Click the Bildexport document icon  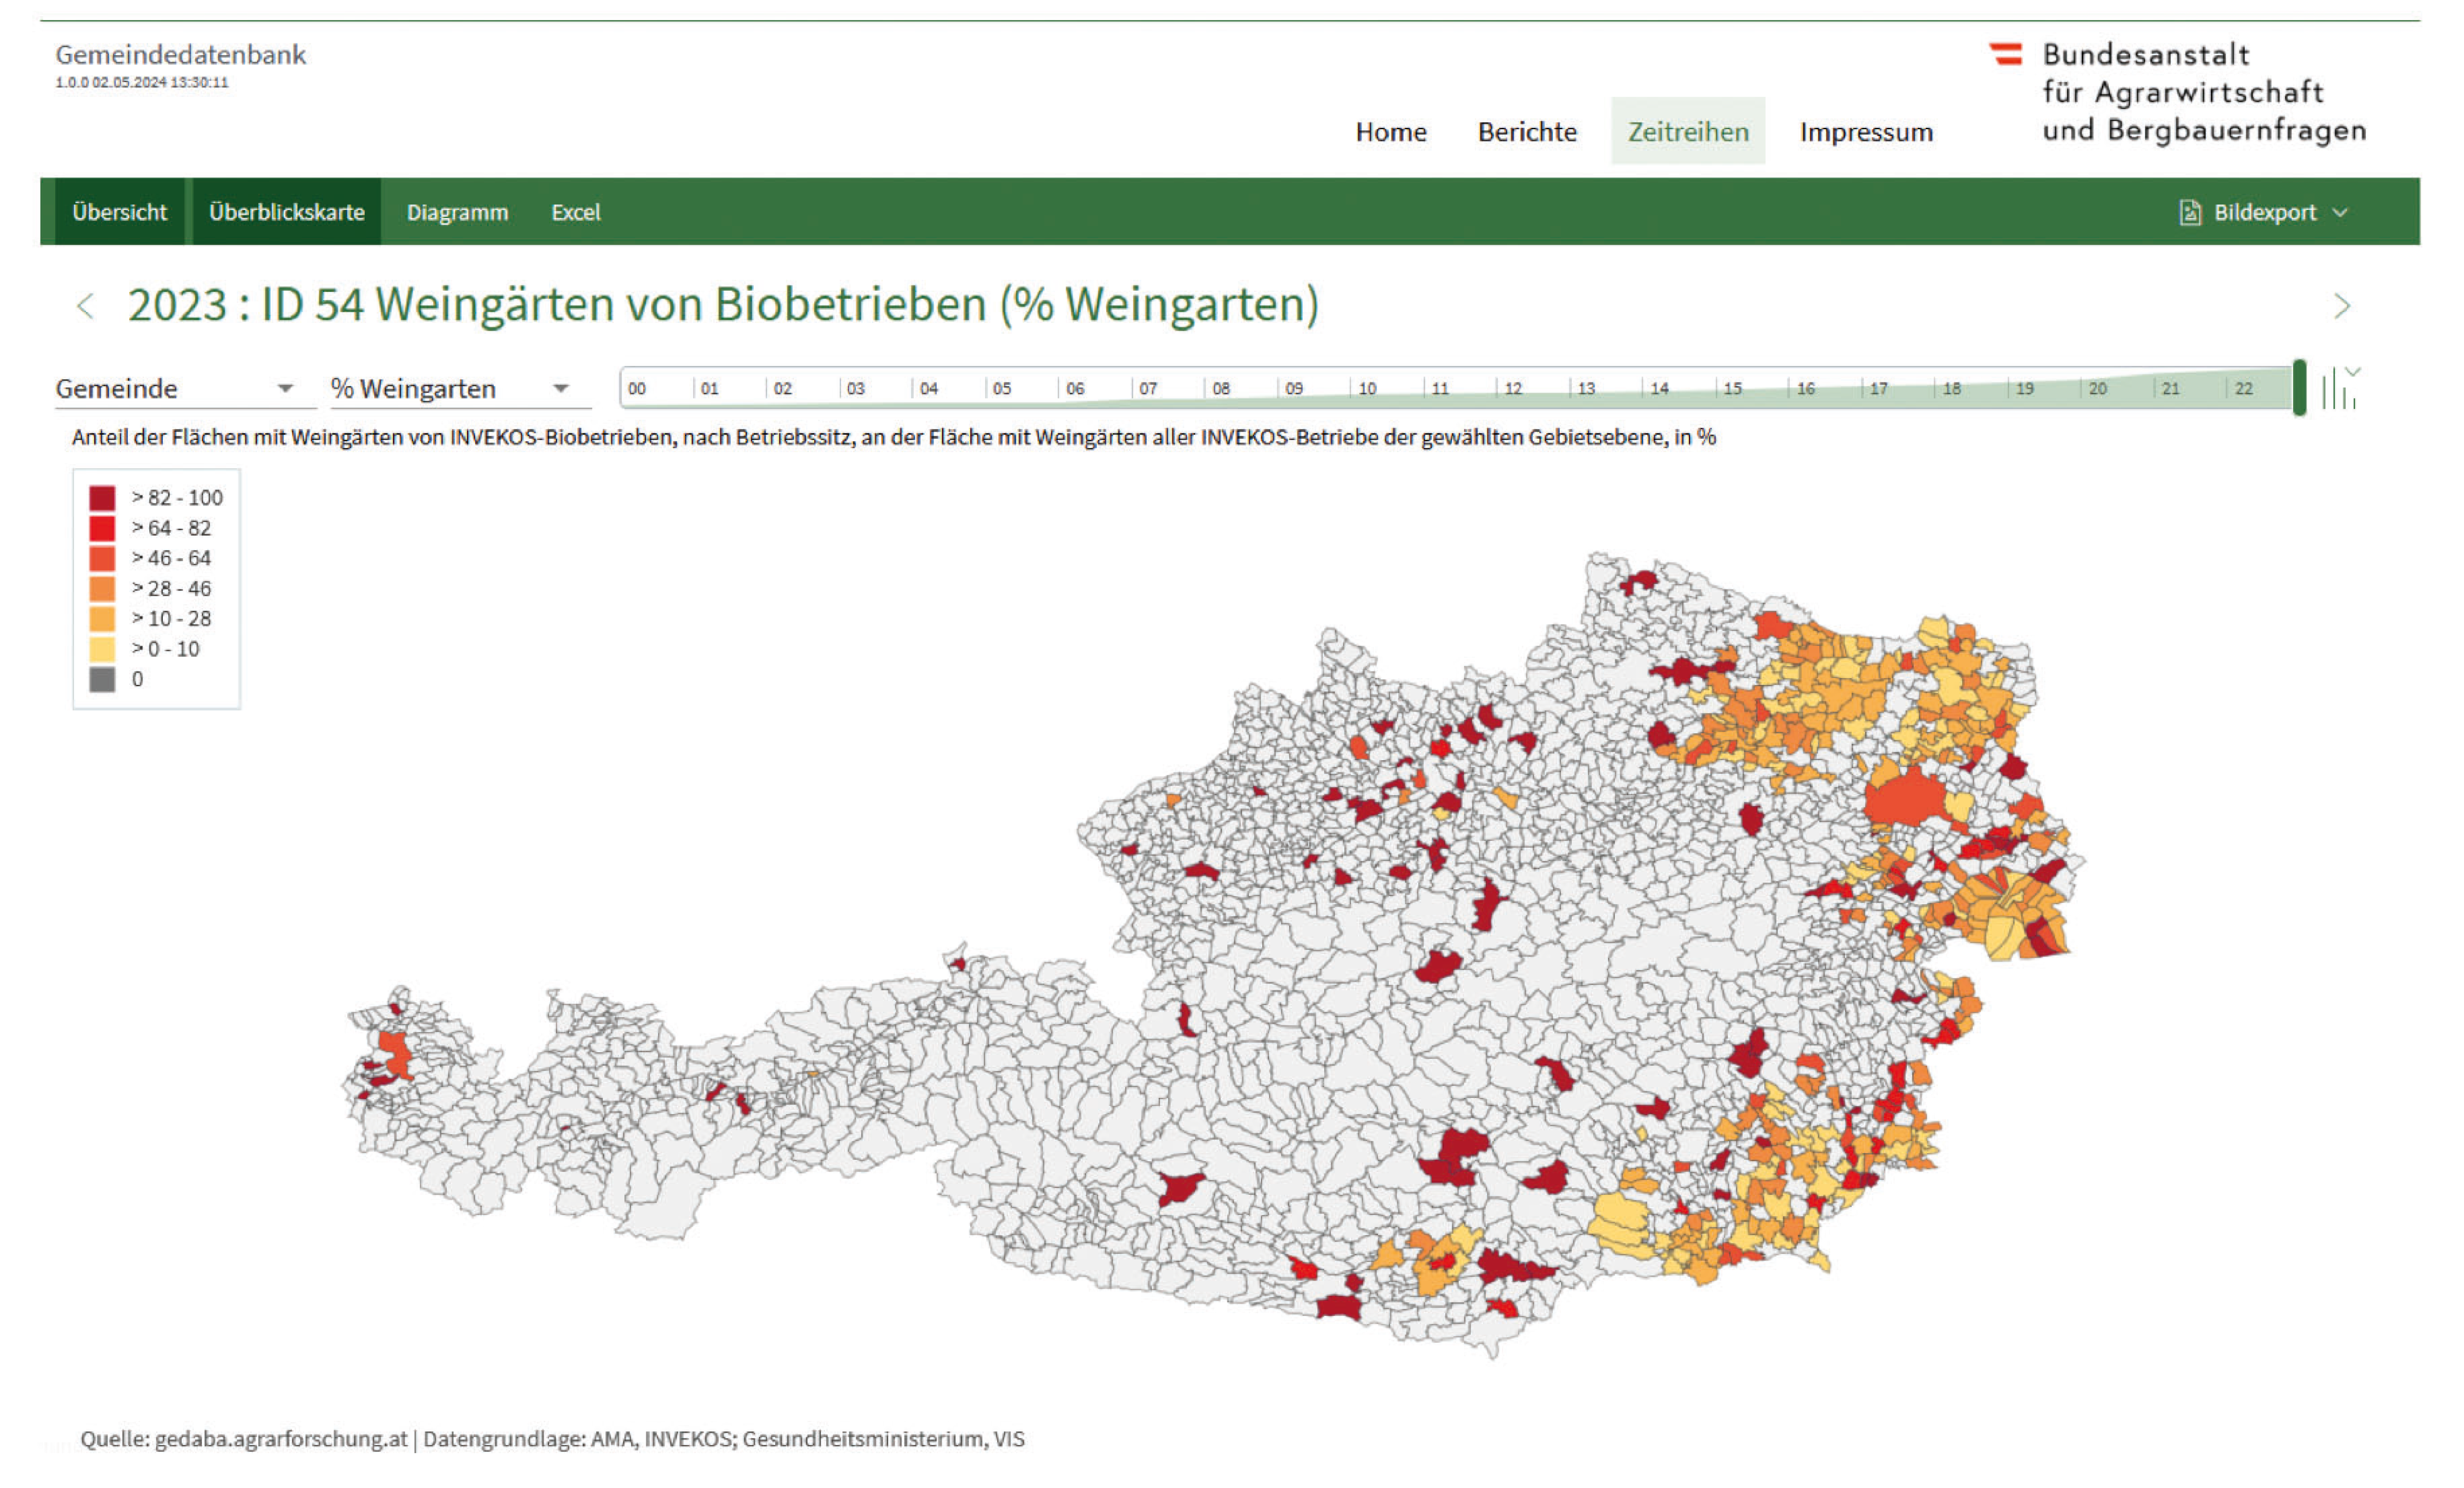[2190, 212]
